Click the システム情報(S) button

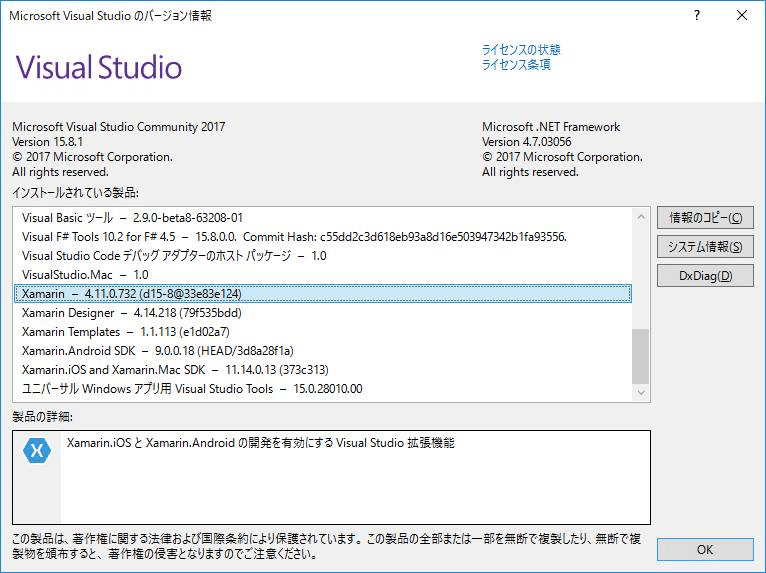pos(705,247)
